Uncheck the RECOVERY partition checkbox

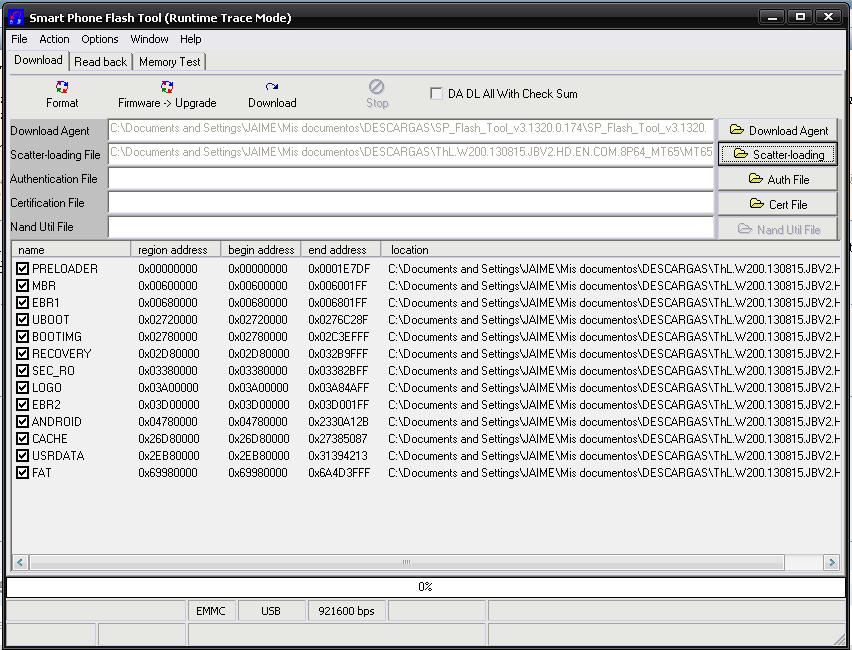coord(22,353)
